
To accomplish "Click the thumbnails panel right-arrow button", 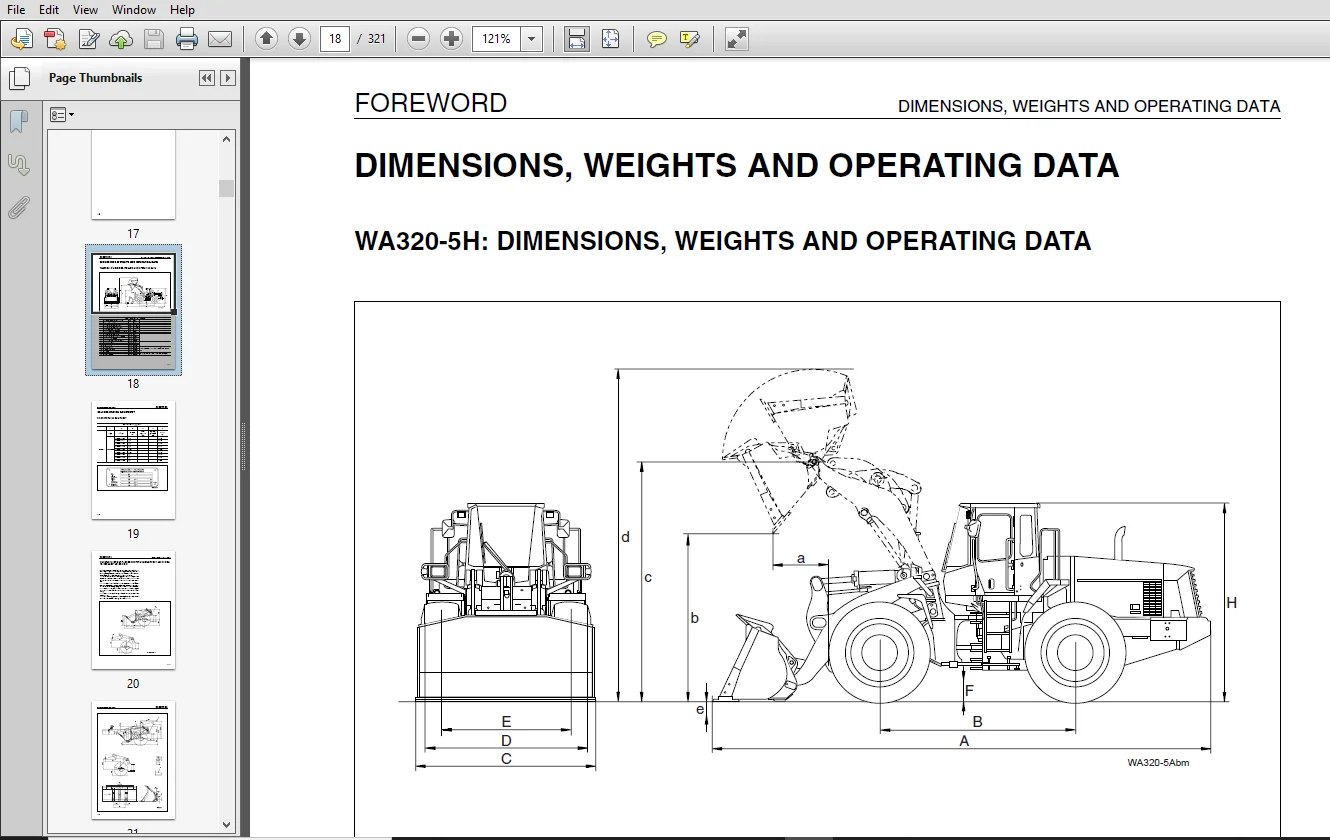I will coord(228,78).
